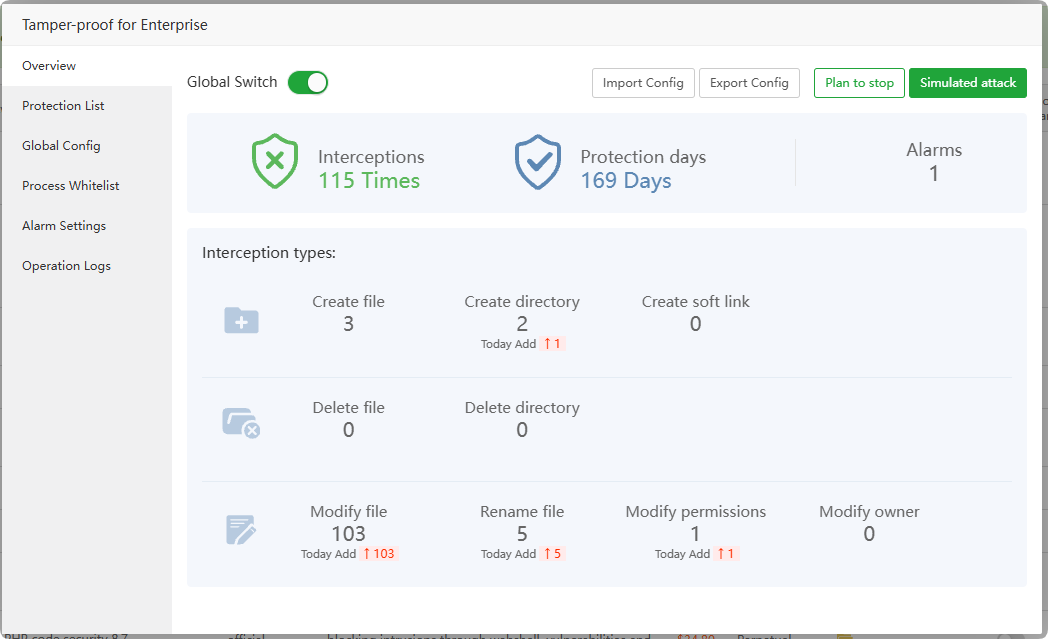
Task: View the Operation Logs tab
Action: tap(66, 266)
